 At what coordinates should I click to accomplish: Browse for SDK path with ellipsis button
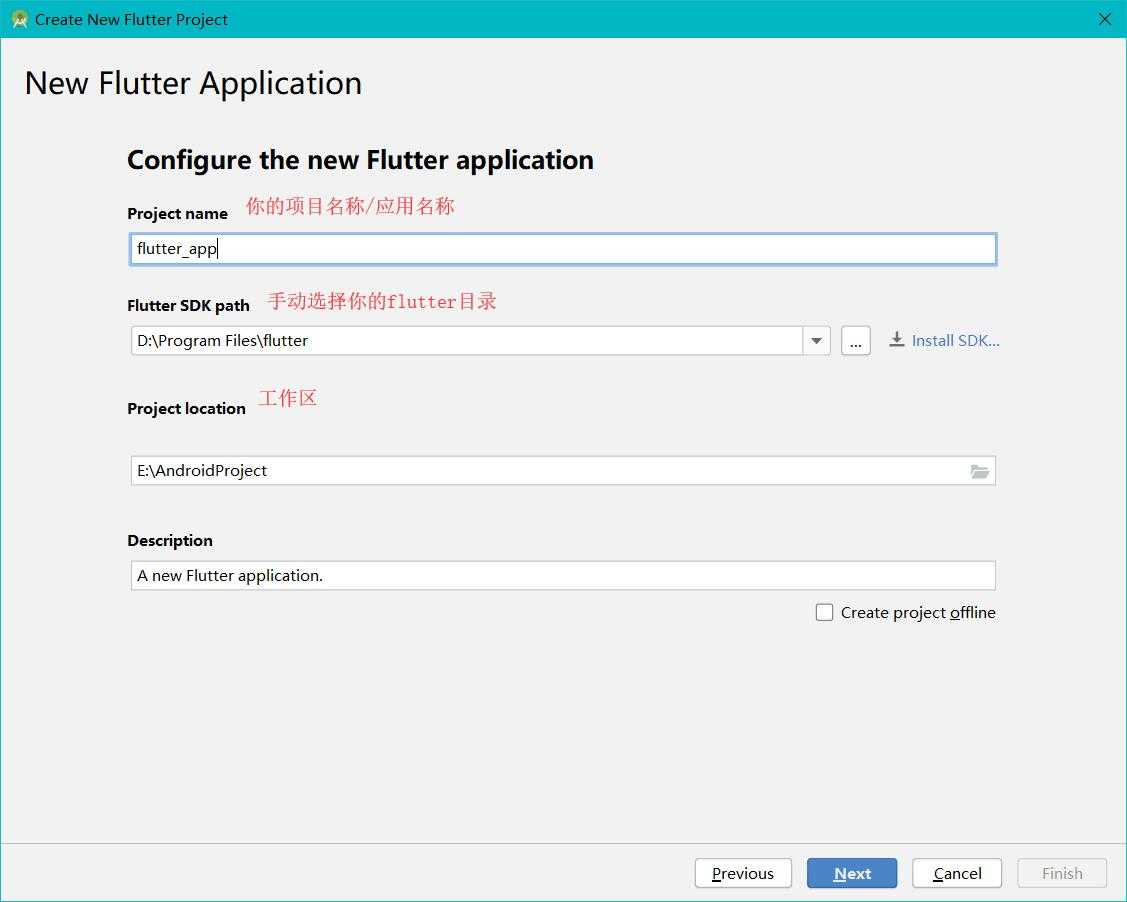(x=855, y=341)
